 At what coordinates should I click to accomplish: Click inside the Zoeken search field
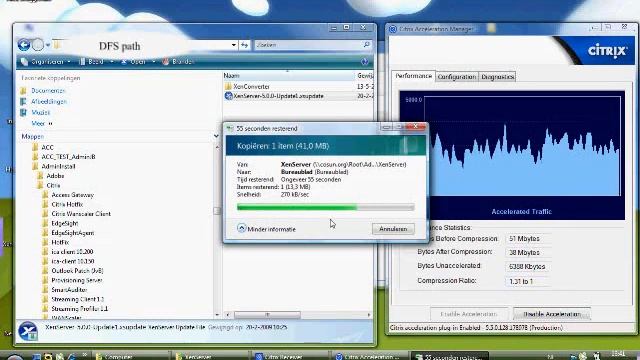pyautogui.click(x=308, y=45)
